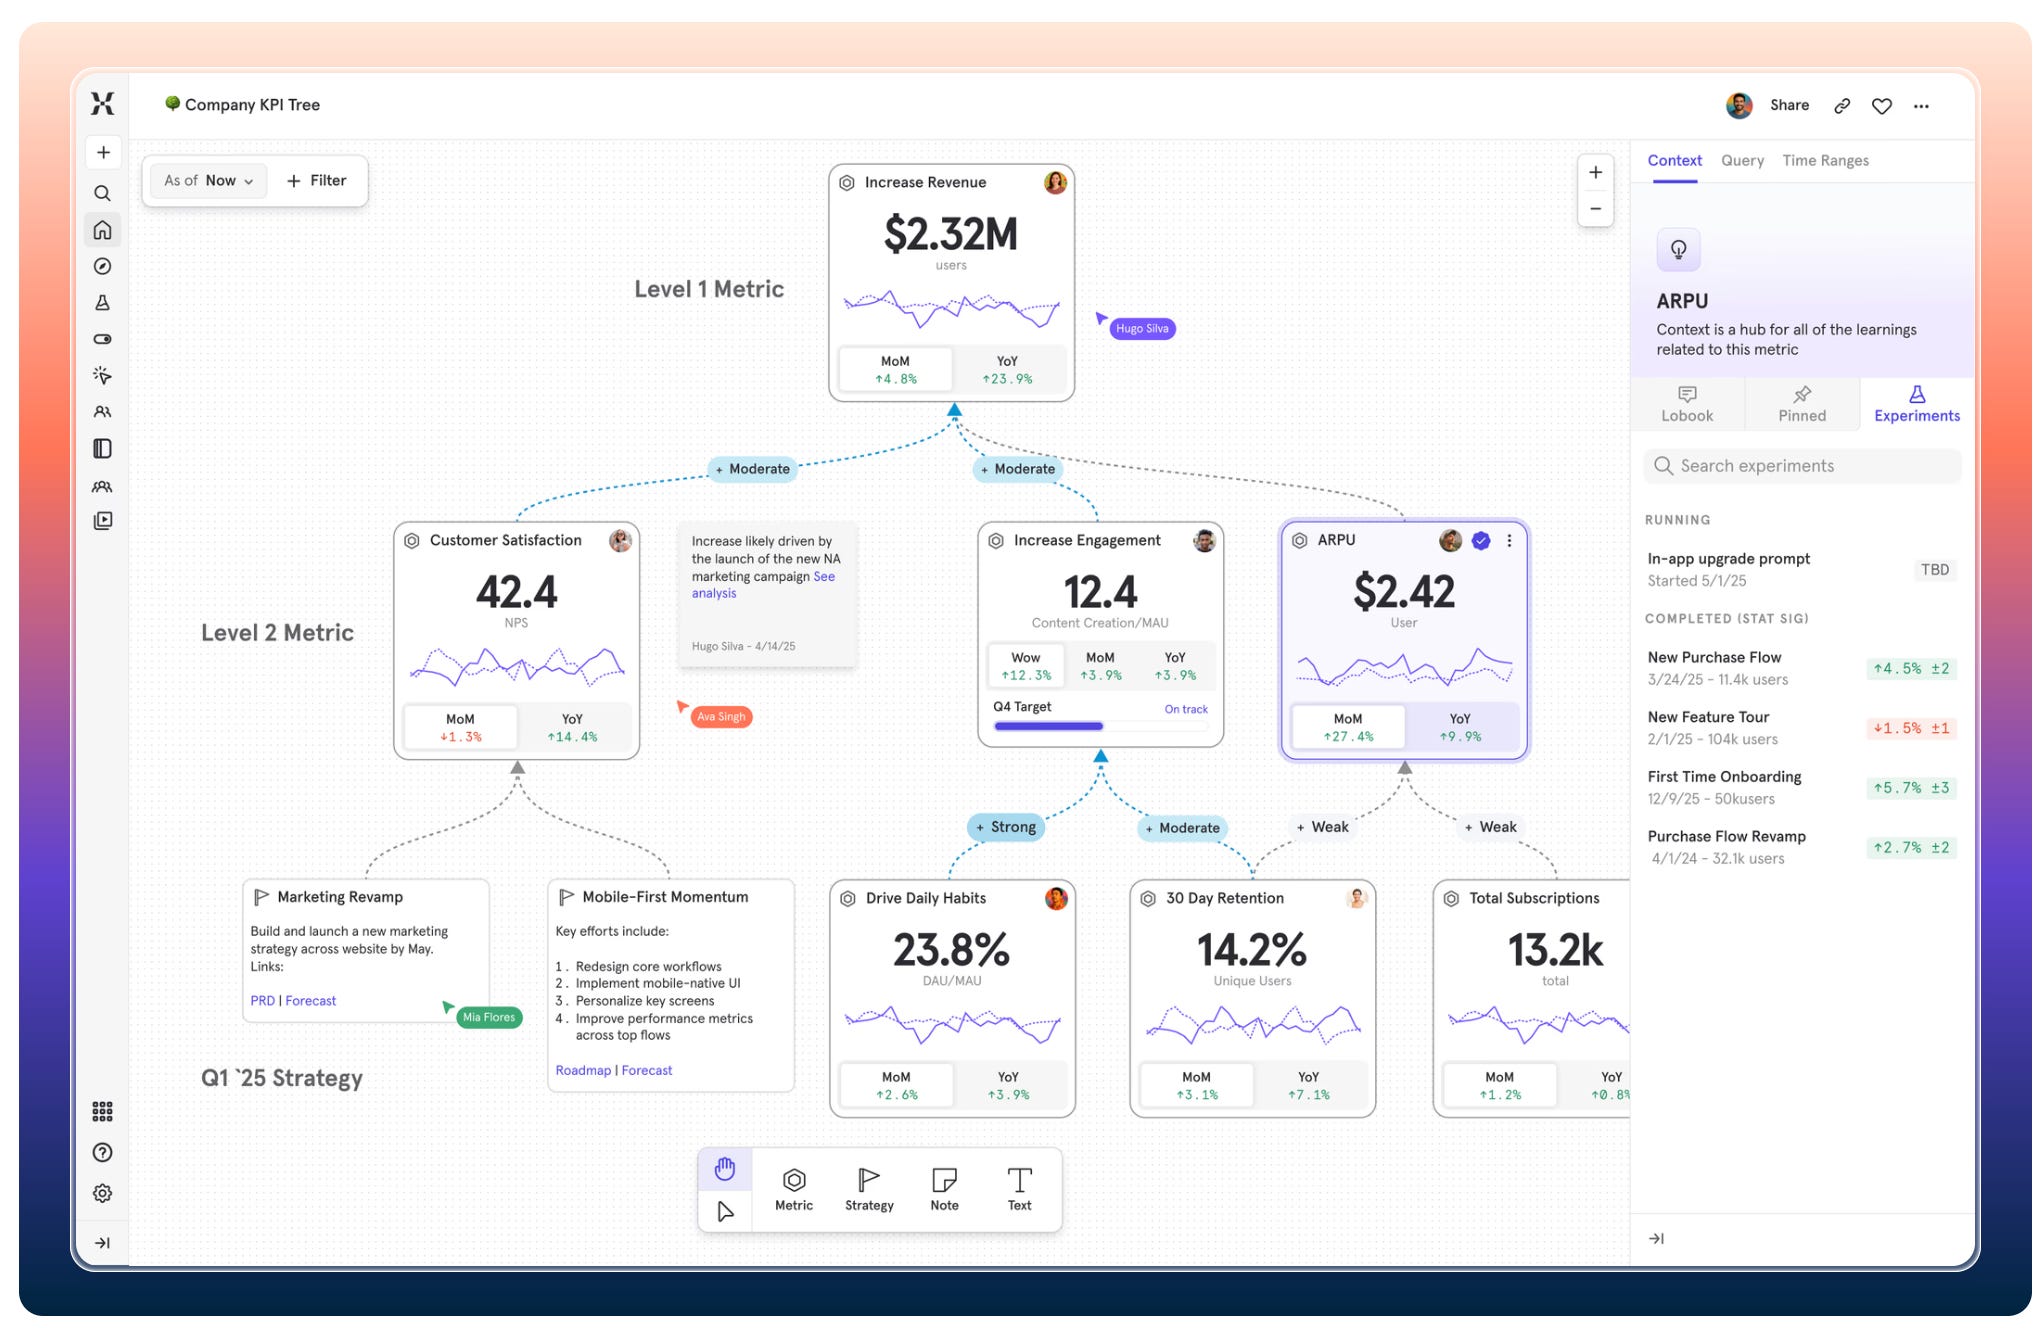The image size is (2044, 1328).
Task: Select the arrow pointer tool
Action: pos(724,1212)
